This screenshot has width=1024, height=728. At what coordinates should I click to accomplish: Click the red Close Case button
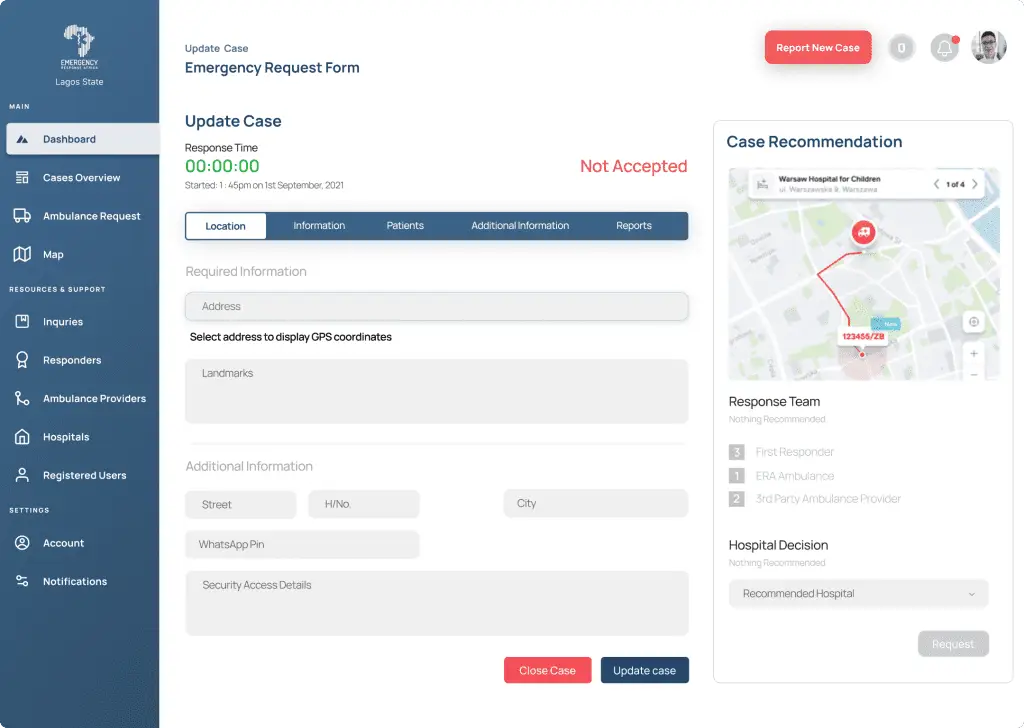point(547,671)
